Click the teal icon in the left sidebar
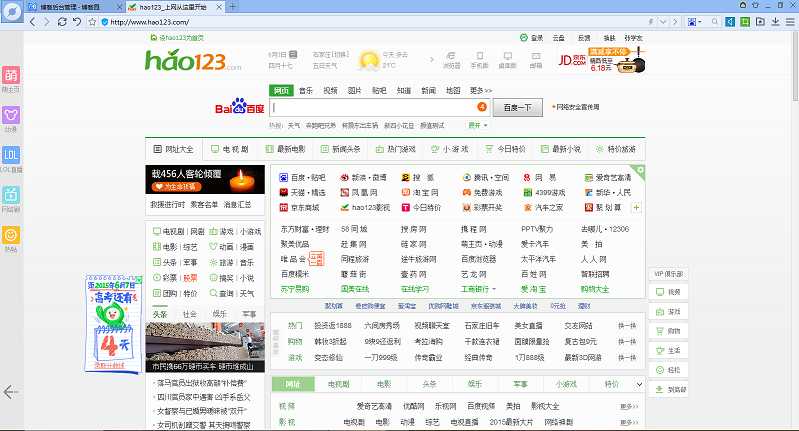 pos(11,195)
